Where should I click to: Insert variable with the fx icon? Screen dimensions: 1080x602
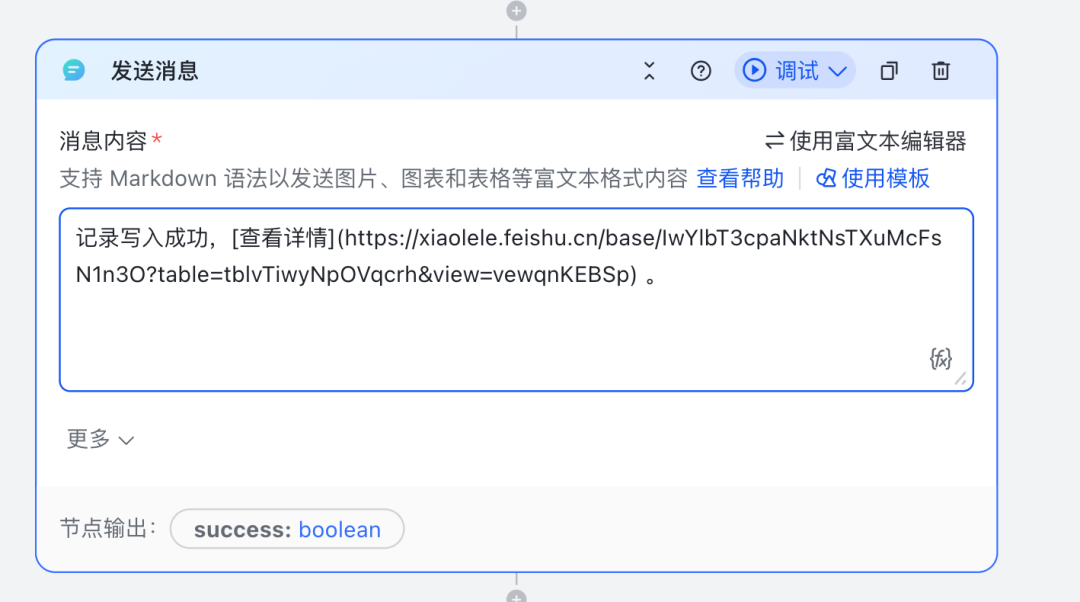tap(940, 358)
